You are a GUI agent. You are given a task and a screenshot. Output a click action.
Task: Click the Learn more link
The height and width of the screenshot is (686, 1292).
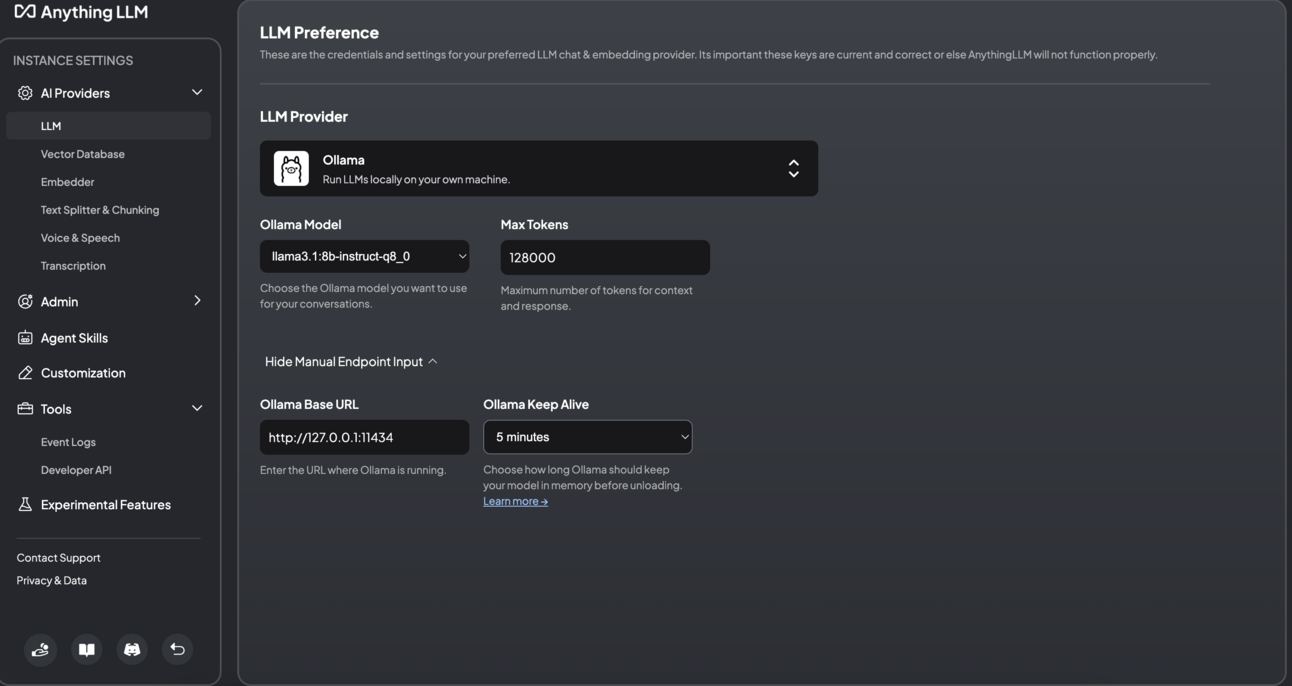pyautogui.click(x=515, y=500)
